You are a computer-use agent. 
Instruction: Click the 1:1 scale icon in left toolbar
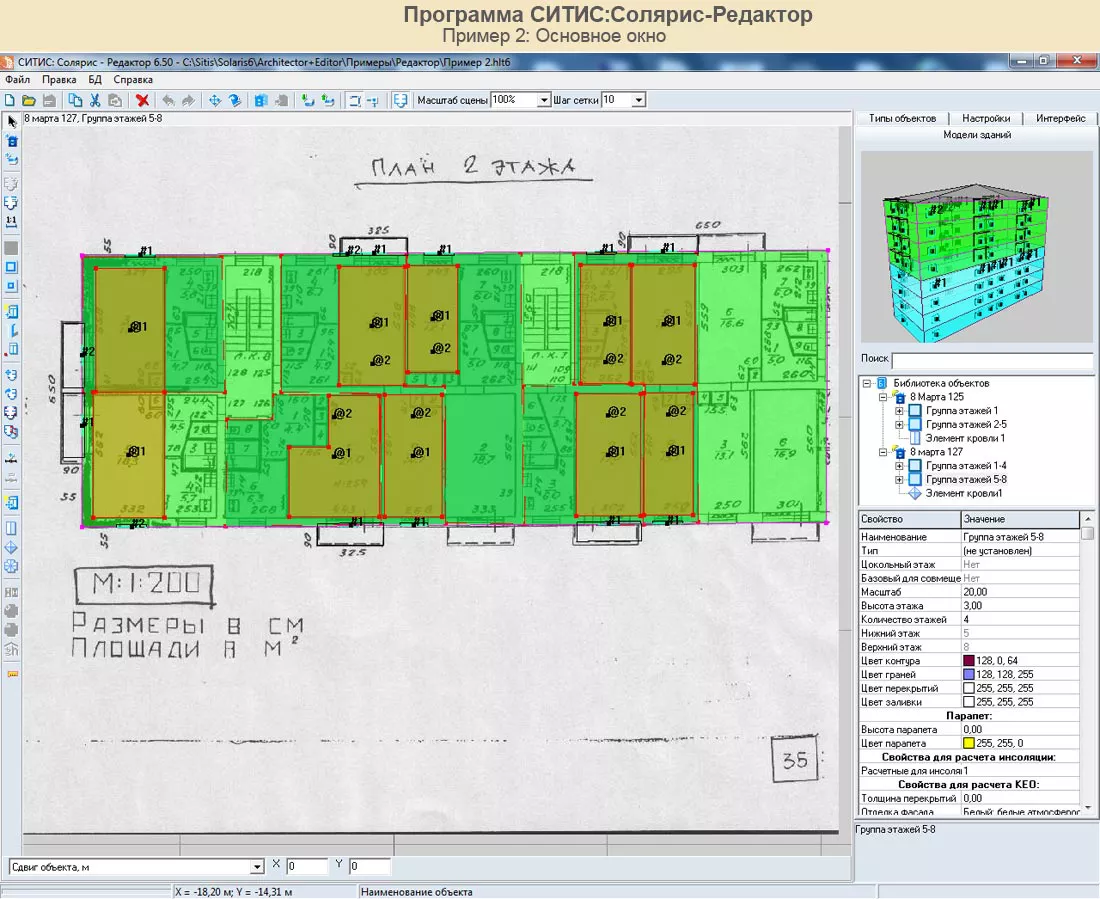click(12, 219)
